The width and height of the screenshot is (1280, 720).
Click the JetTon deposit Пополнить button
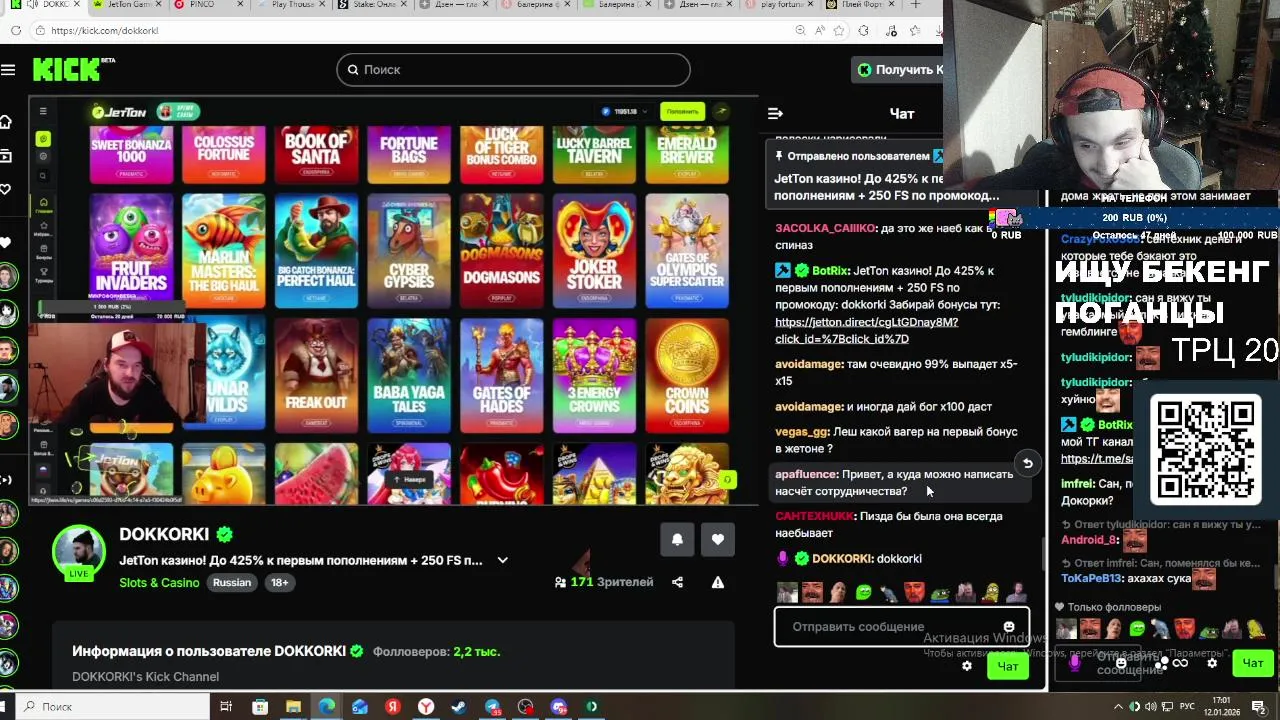coord(682,111)
